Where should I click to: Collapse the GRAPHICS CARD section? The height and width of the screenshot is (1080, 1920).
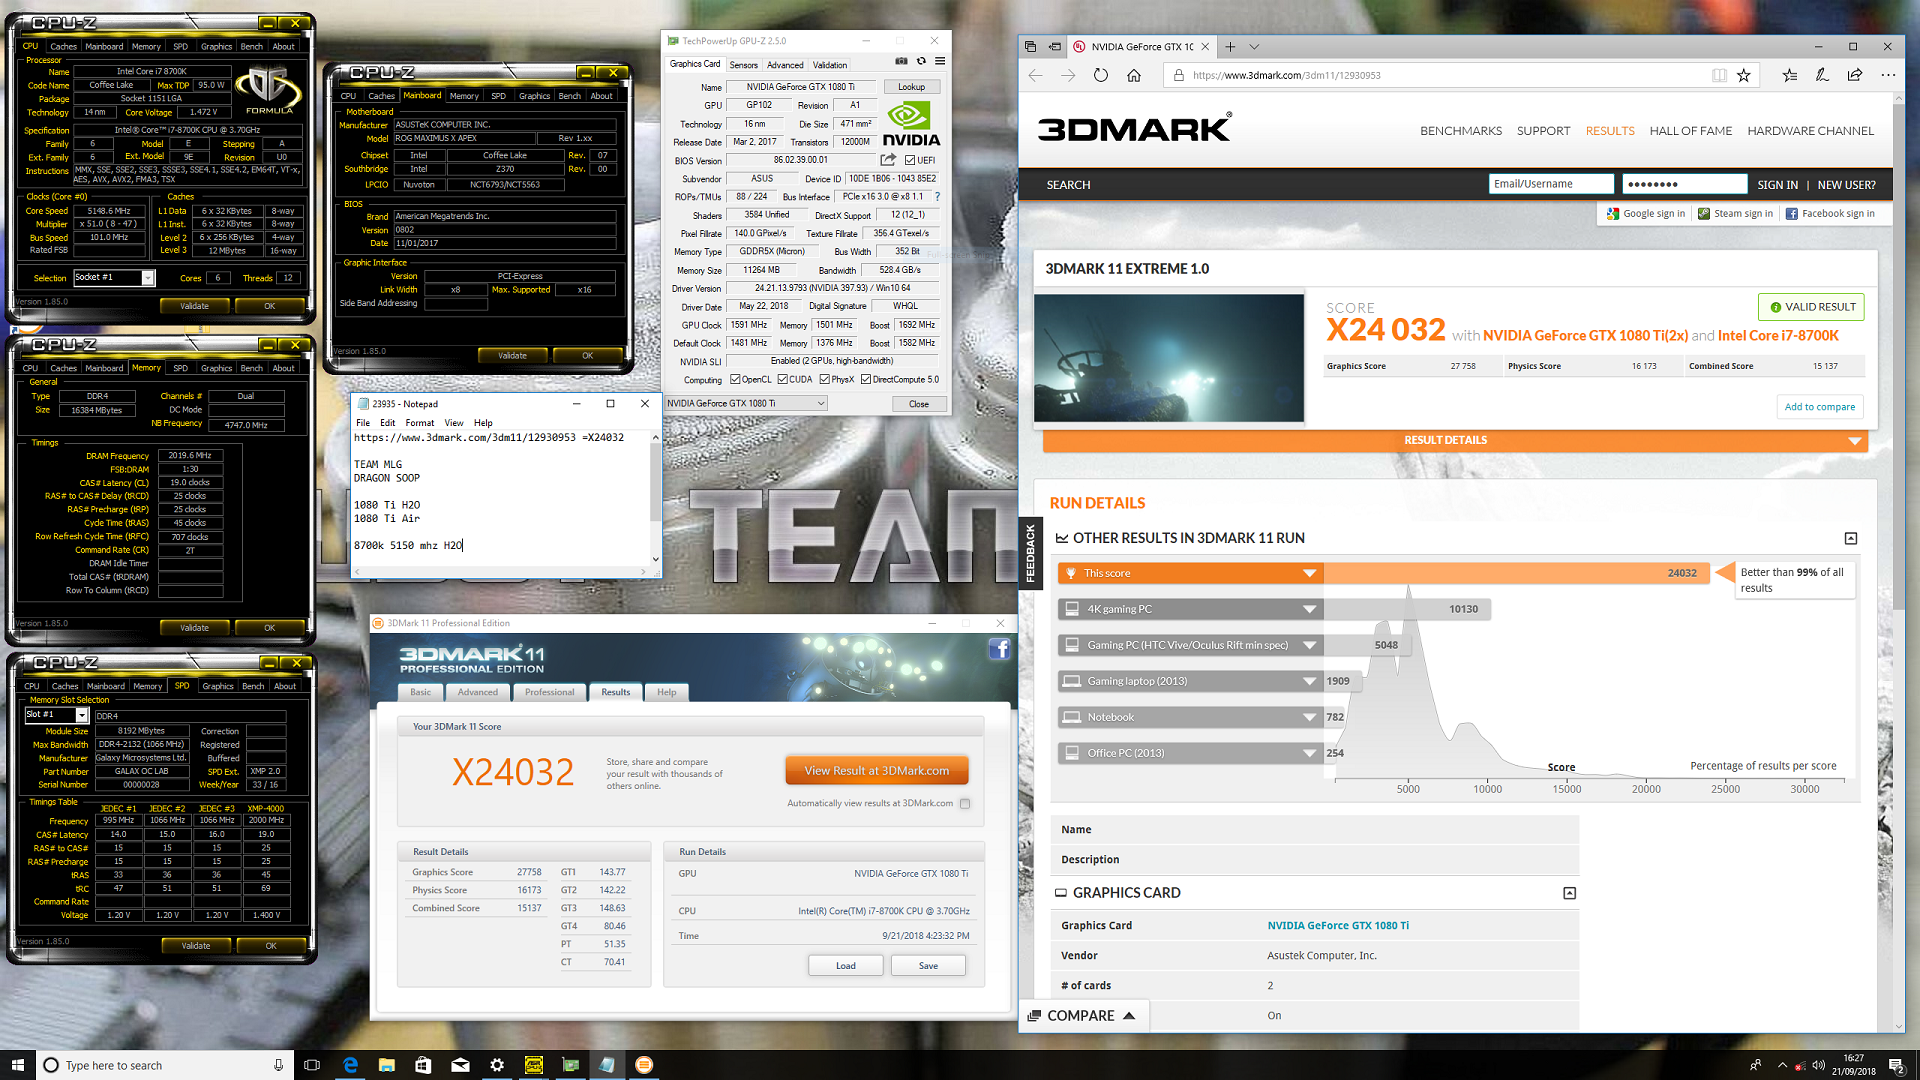tap(1569, 893)
